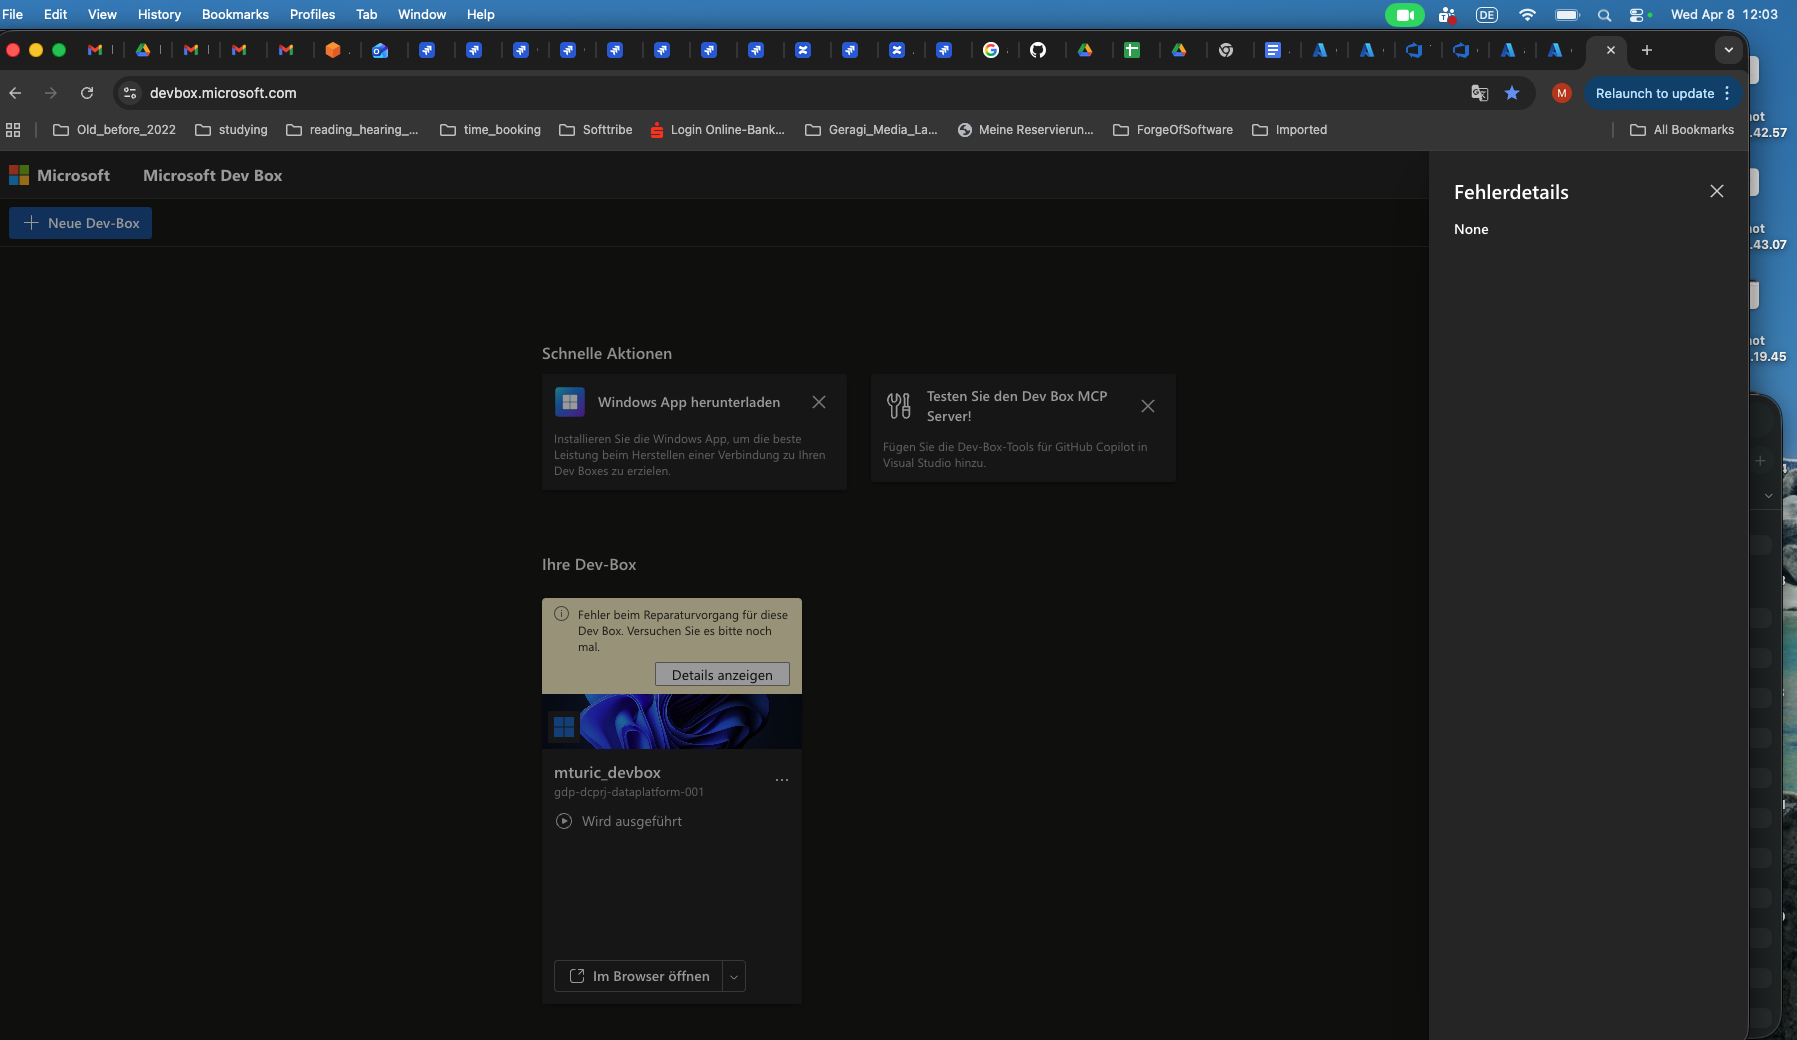Click the Dev Box MCP Server tools icon
This screenshot has width=1797, height=1040.
pyautogui.click(x=898, y=405)
